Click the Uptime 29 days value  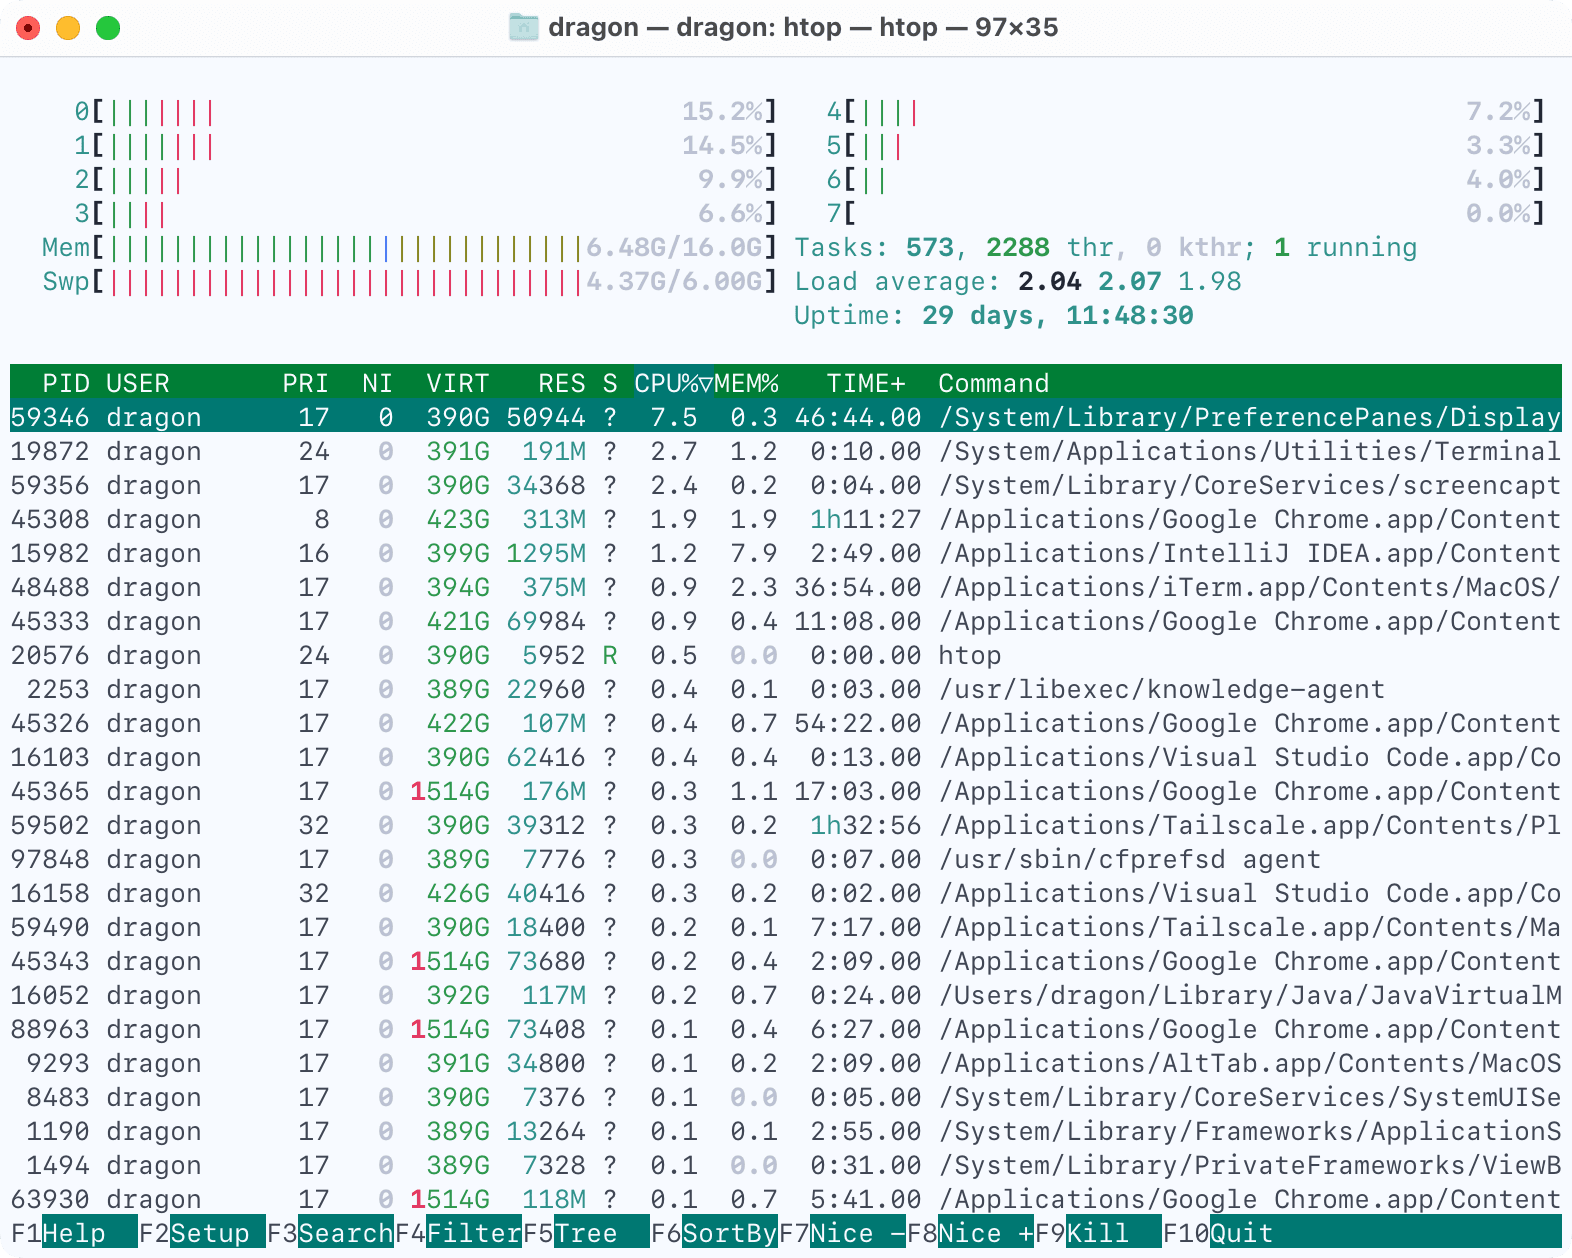(x=1058, y=315)
